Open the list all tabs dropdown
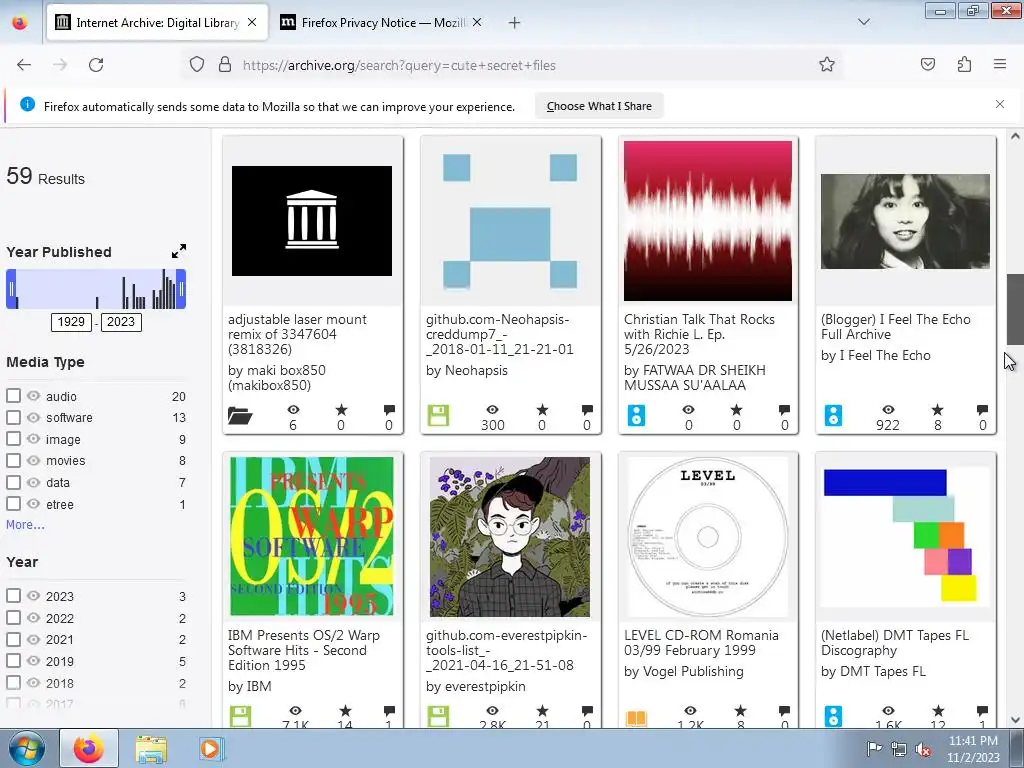The width and height of the screenshot is (1024, 768). tap(863, 22)
